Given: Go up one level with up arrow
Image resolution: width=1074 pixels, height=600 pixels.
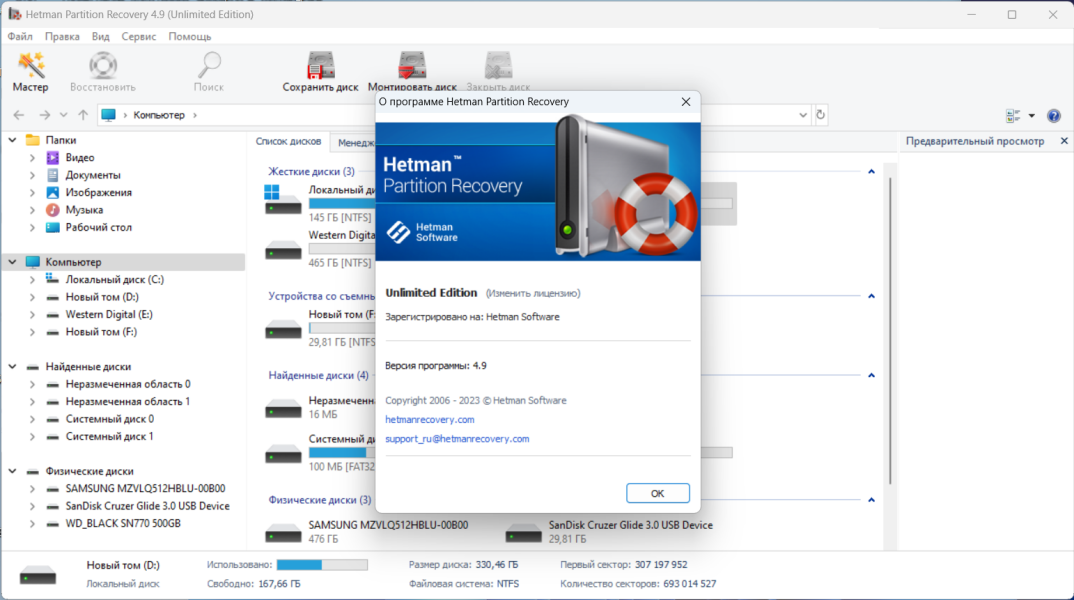Looking at the screenshot, I should (x=83, y=115).
